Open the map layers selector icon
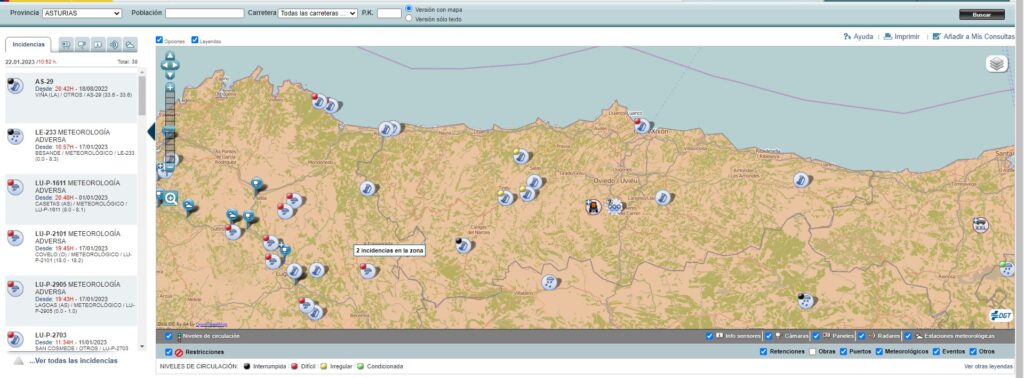This screenshot has width=1024, height=378. (997, 64)
